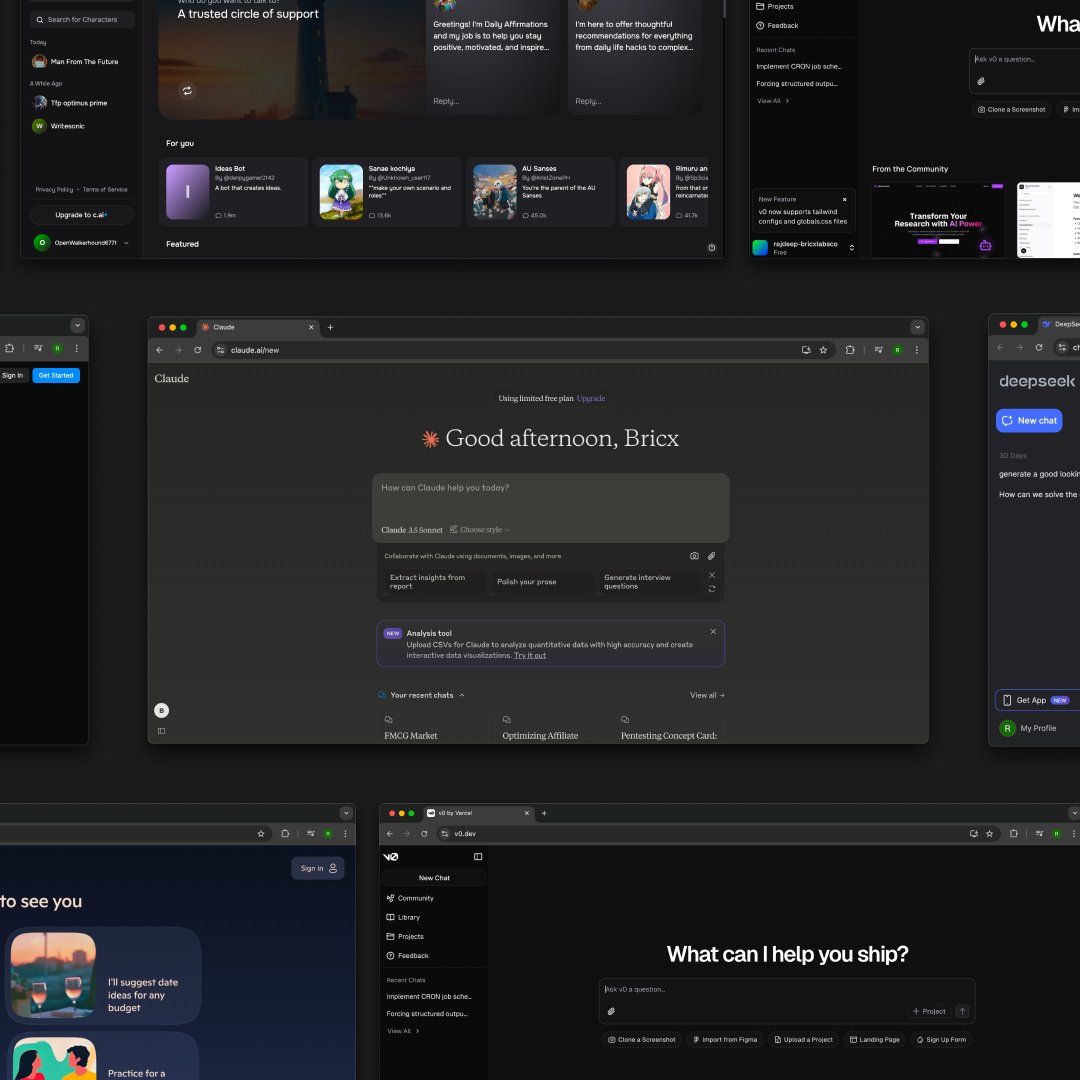This screenshot has width=1080, height=1080.
Task: Expand the rajdeep-bricxlabsco account switcher
Action: (852, 247)
